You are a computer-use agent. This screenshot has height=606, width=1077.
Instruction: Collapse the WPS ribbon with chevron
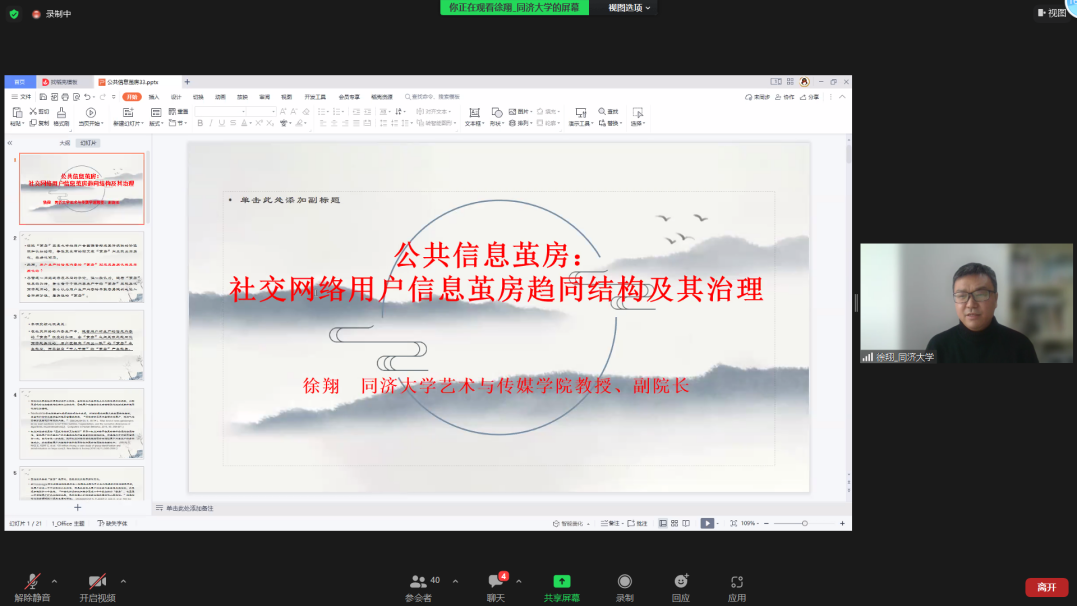(842, 97)
